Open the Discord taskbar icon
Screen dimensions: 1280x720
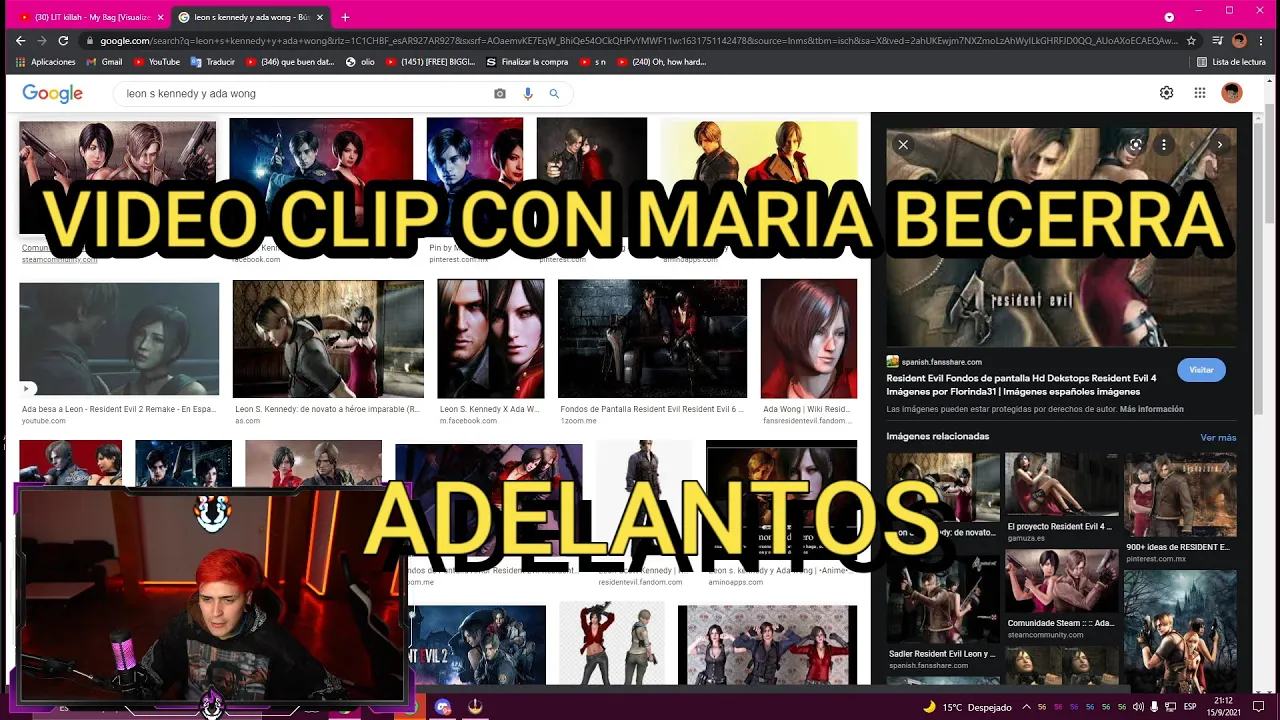pos(443,707)
